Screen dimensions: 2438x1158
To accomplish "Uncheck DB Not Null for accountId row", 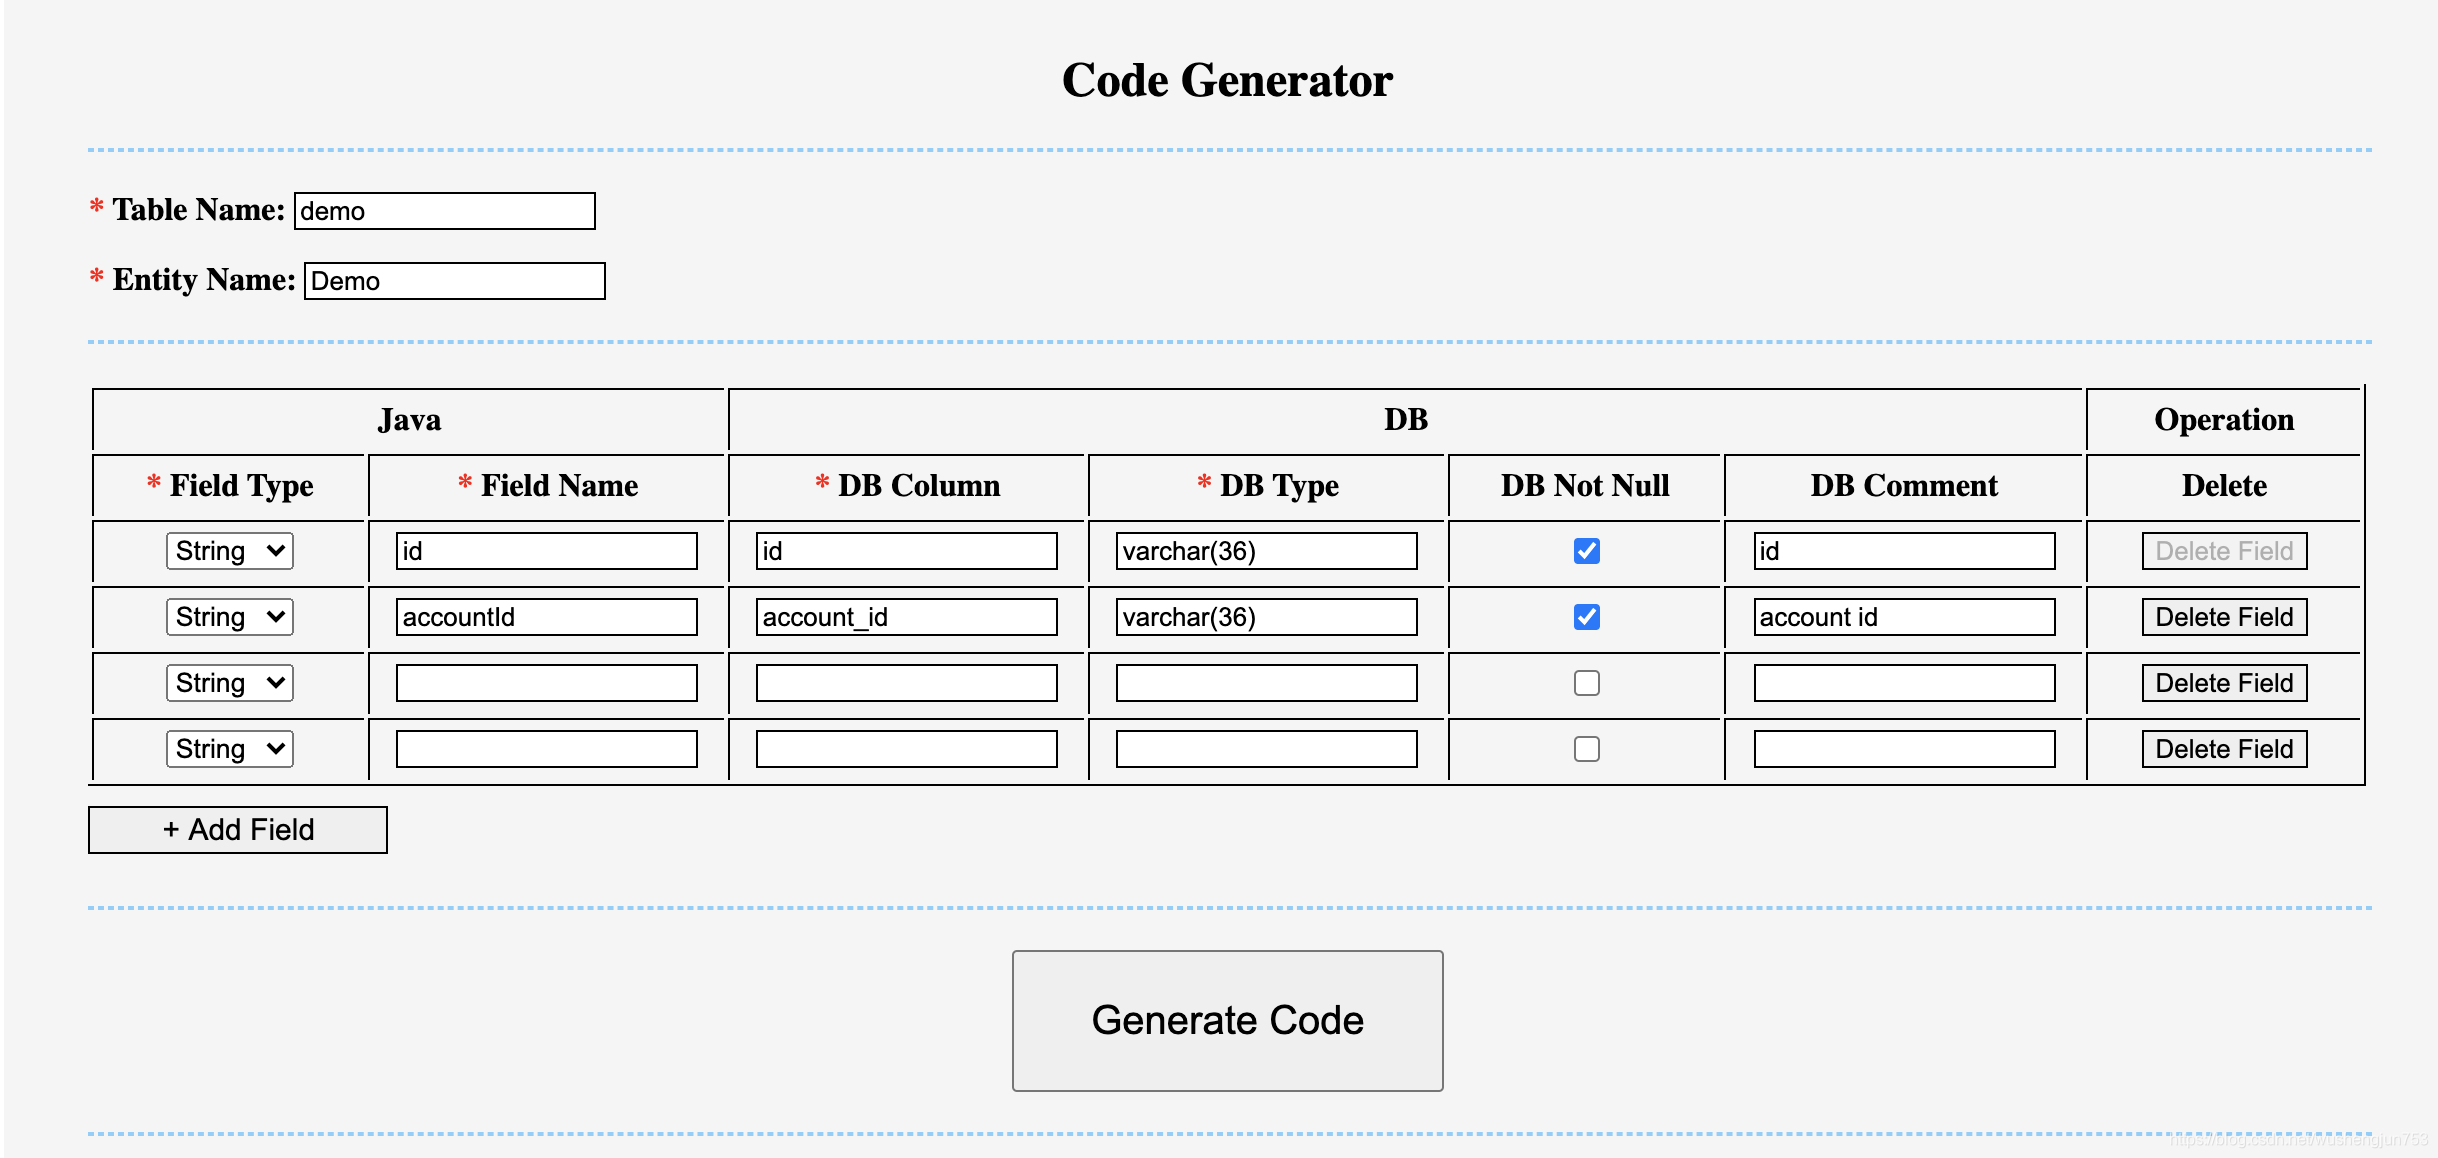I will pos(1586,617).
